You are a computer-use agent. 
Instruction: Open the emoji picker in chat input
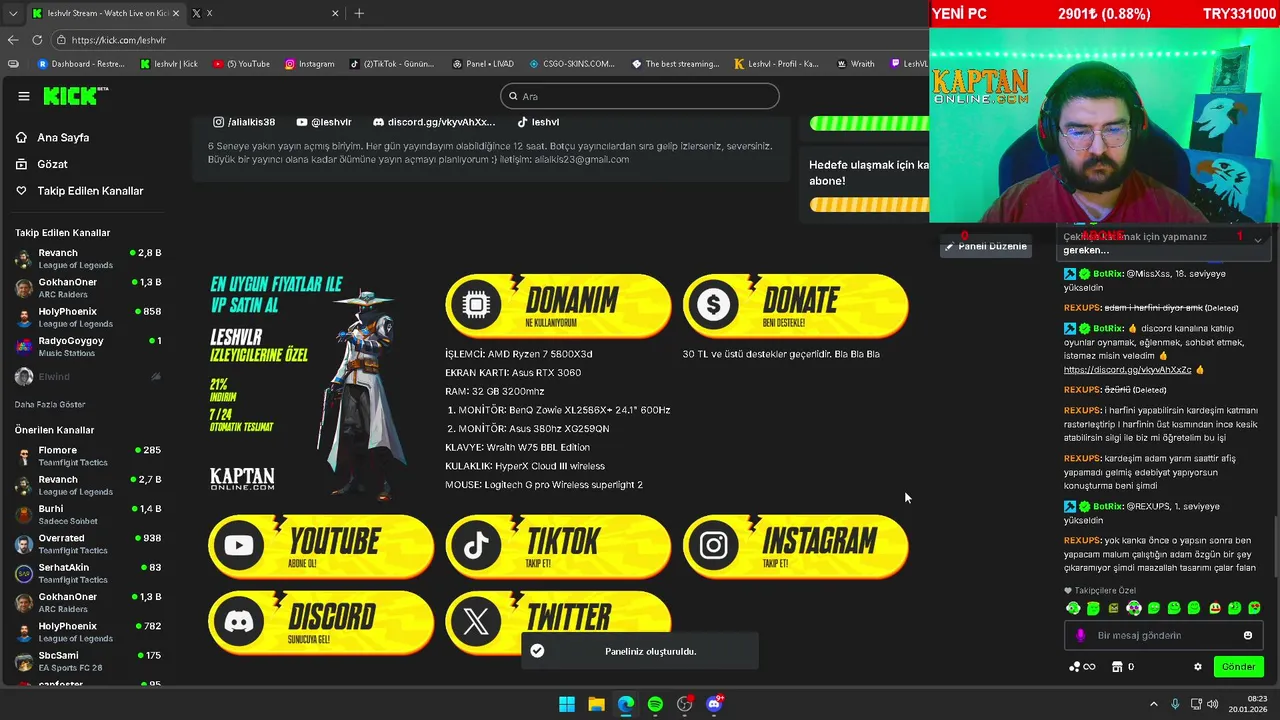pos(1248,635)
